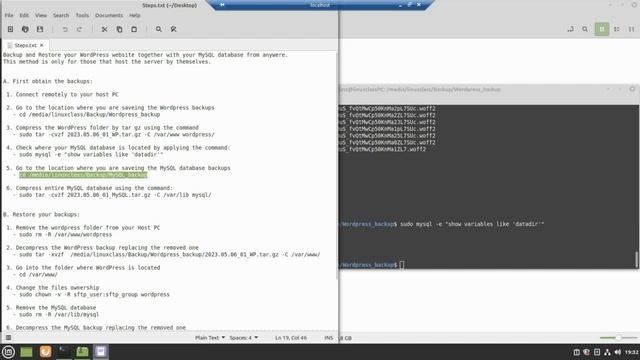
Task: Click the 'A. First obtain the backups:' heading
Action: (48, 81)
